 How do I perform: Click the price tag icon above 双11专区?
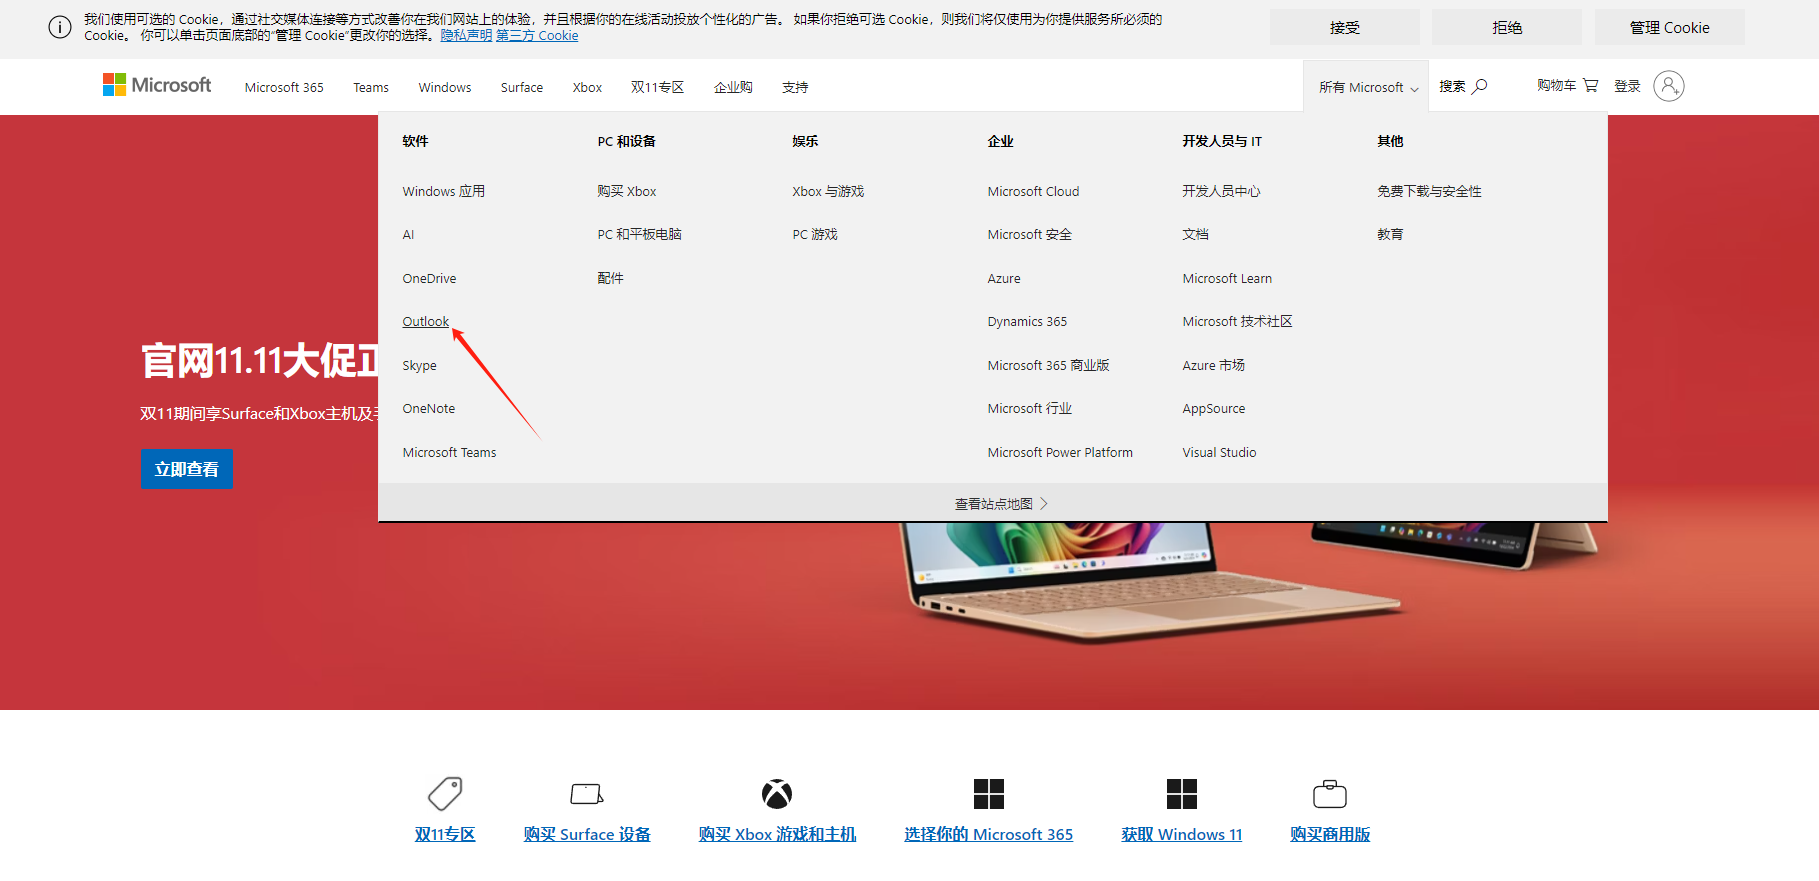(445, 794)
